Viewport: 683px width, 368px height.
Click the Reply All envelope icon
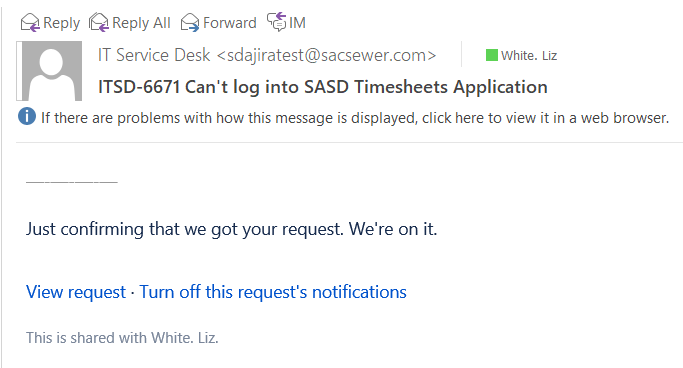[98, 23]
